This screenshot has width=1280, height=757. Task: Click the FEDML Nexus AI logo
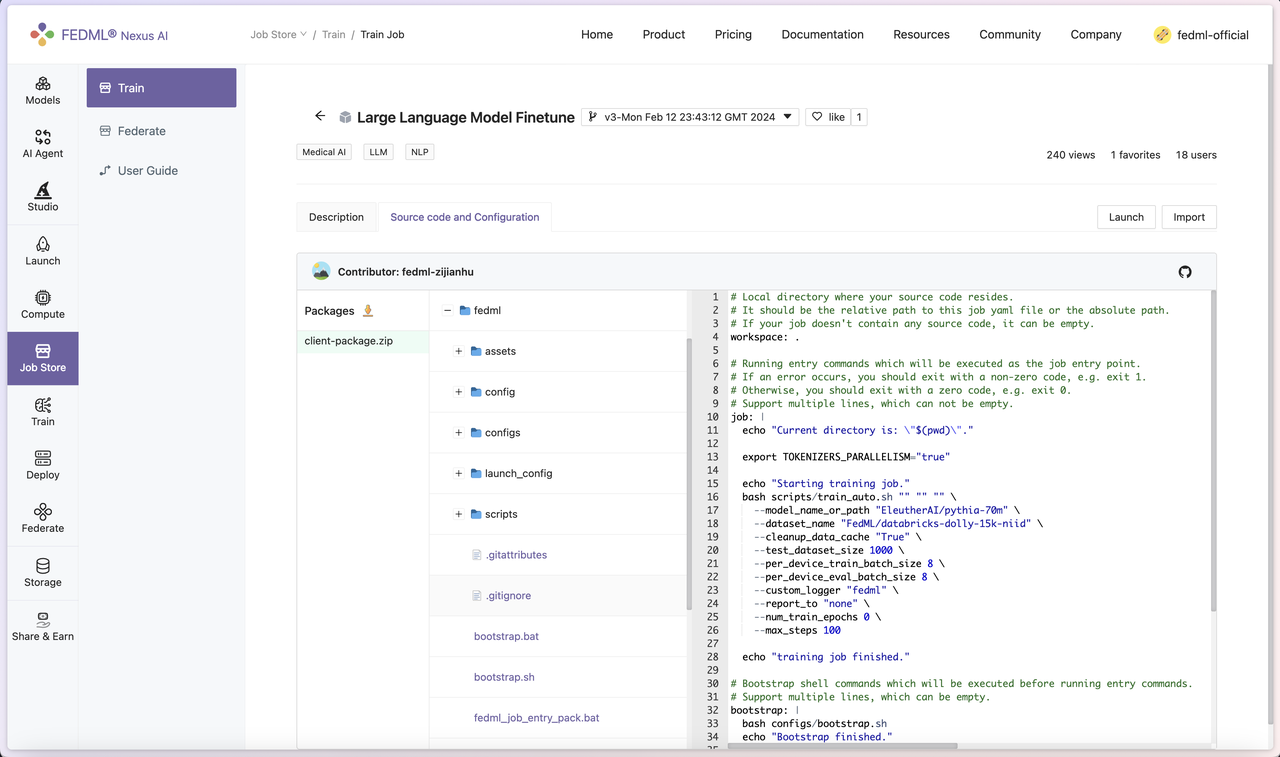point(98,34)
